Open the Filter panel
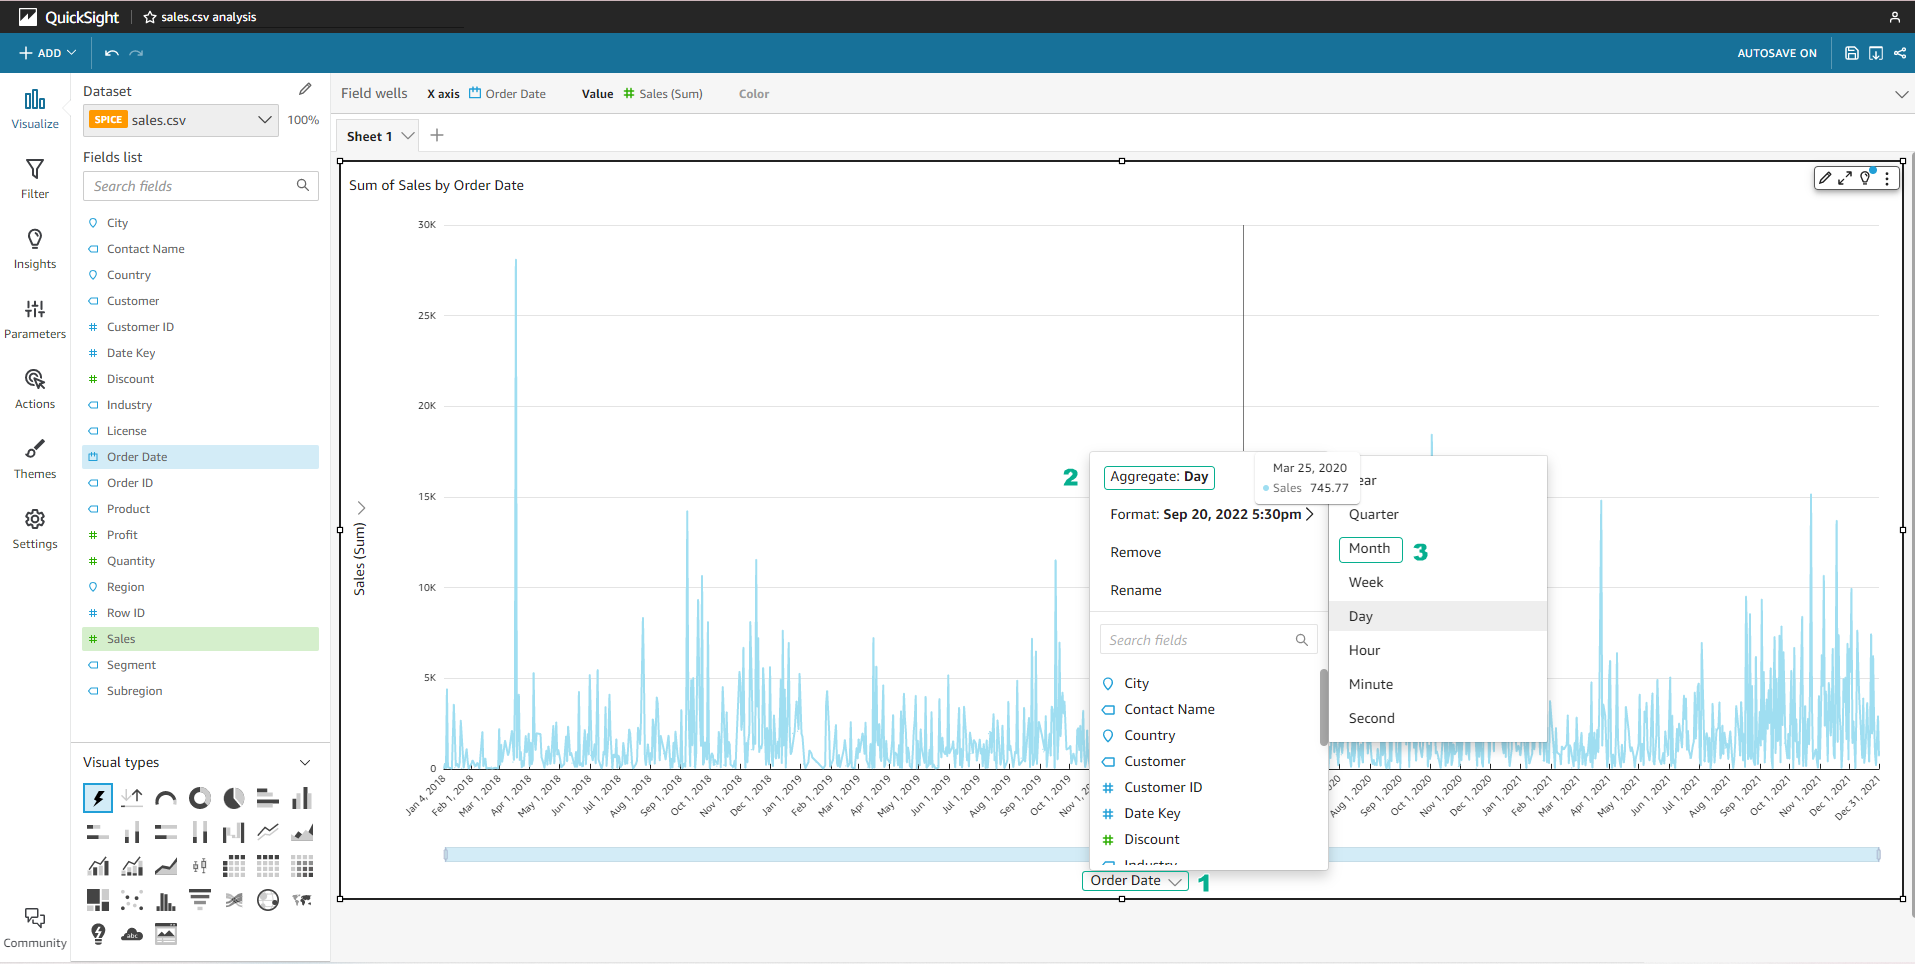This screenshot has height=964, width=1915. 35,179
